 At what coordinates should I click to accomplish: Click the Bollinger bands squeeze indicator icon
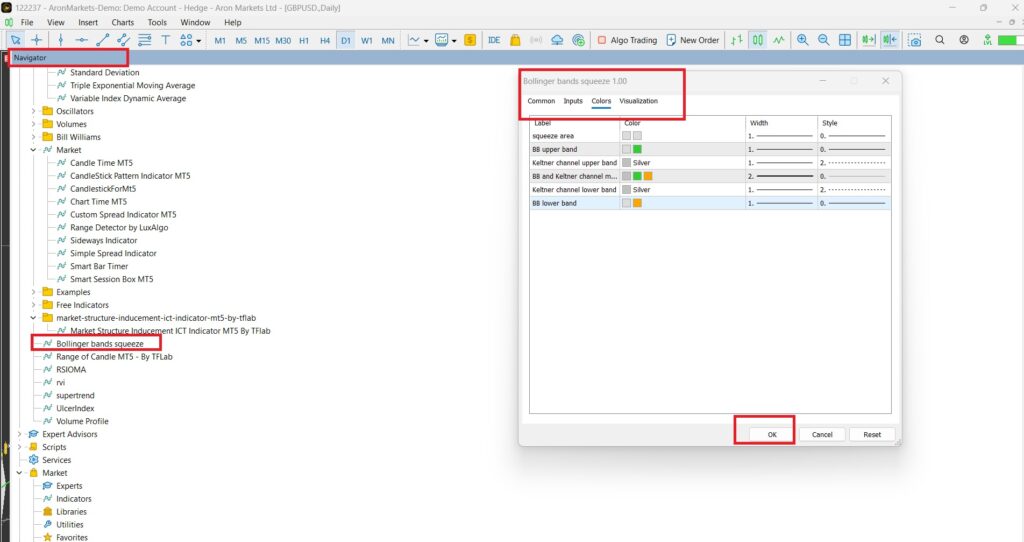pos(46,343)
